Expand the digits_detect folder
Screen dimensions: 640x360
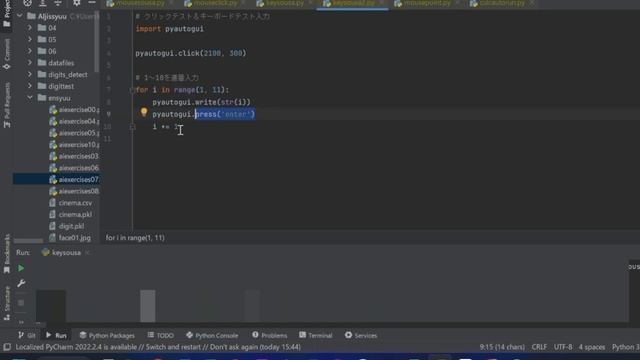30,74
